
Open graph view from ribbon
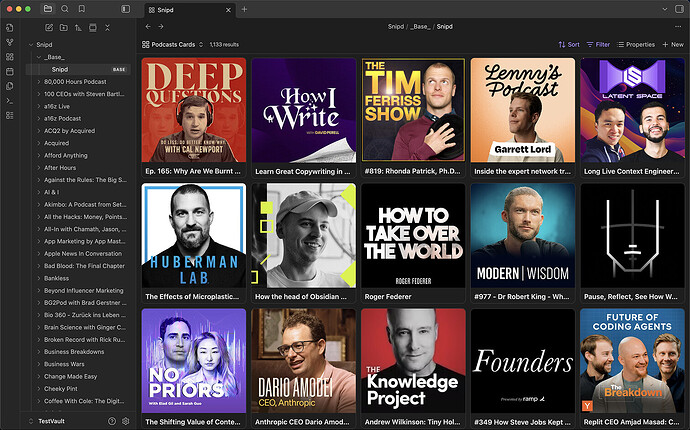10,43
